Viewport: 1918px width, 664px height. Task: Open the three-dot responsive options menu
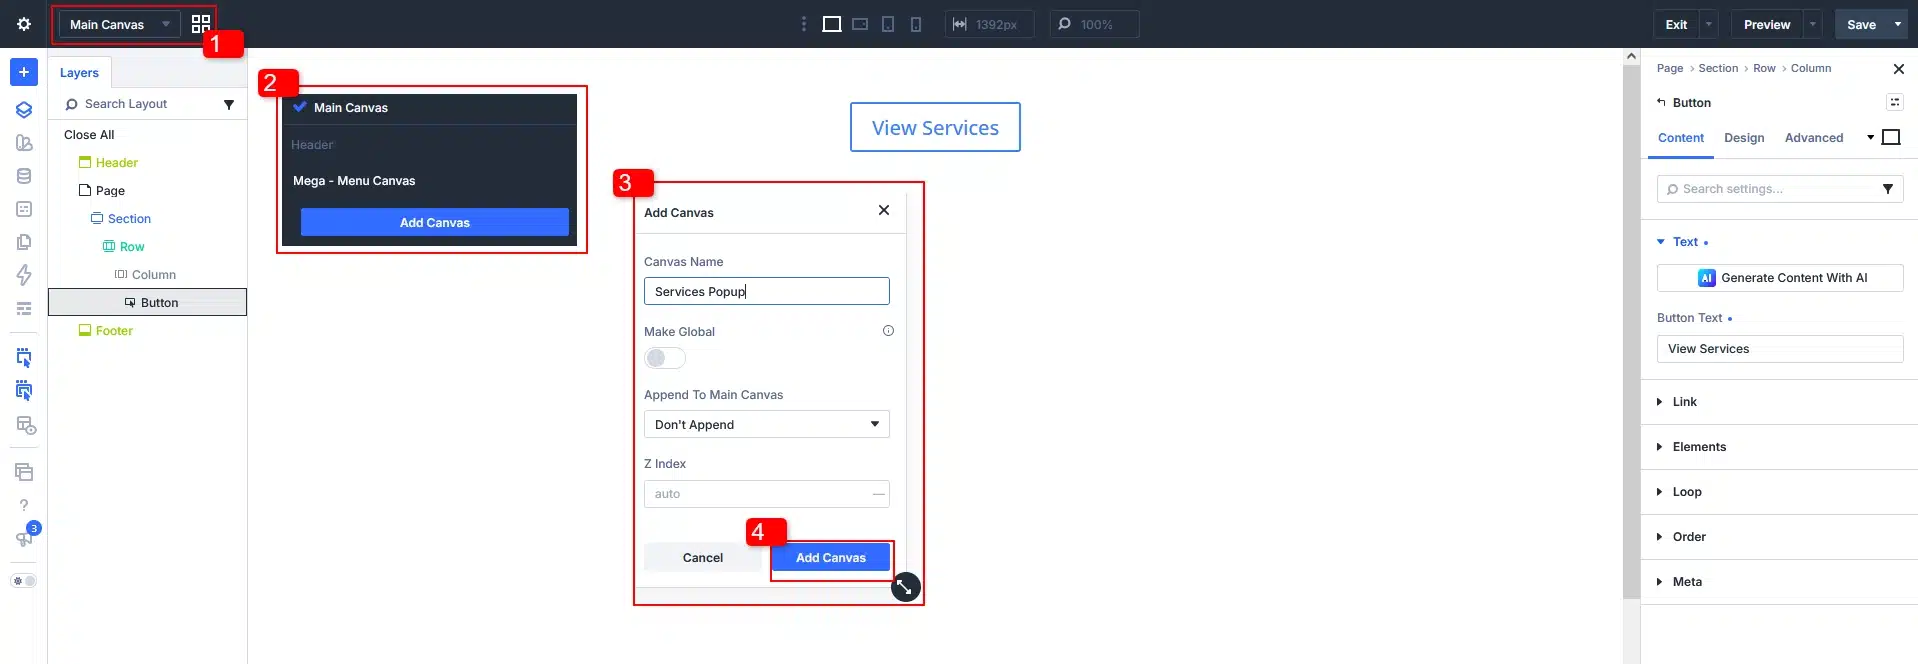804,24
